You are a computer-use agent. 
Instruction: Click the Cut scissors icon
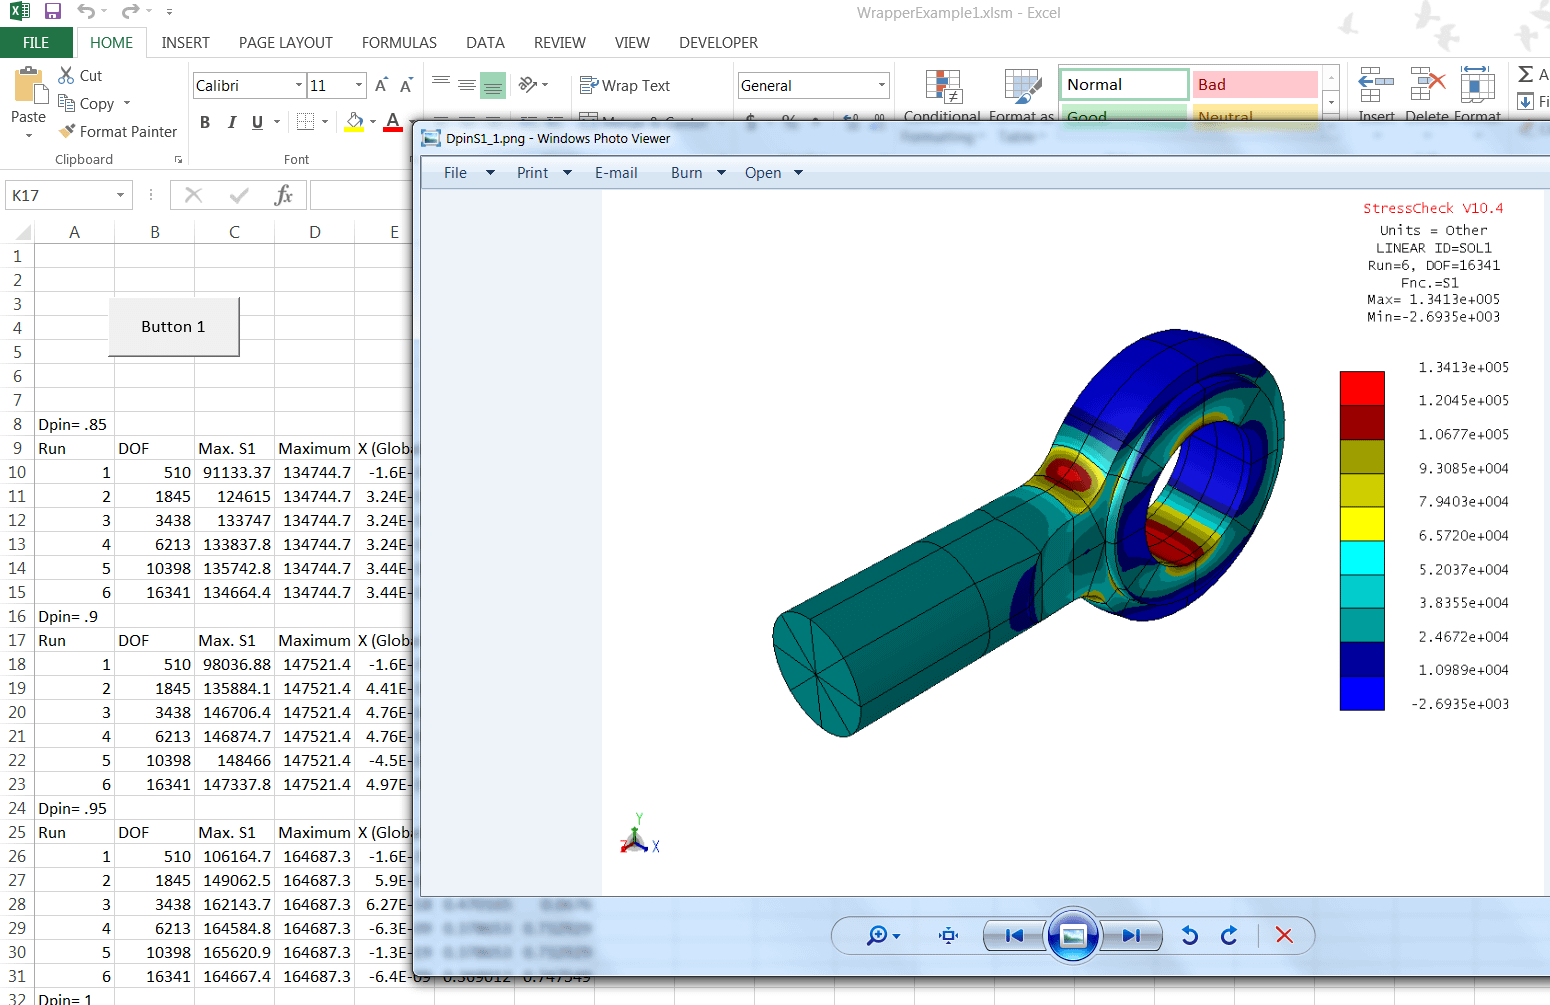[x=66, y=75]
